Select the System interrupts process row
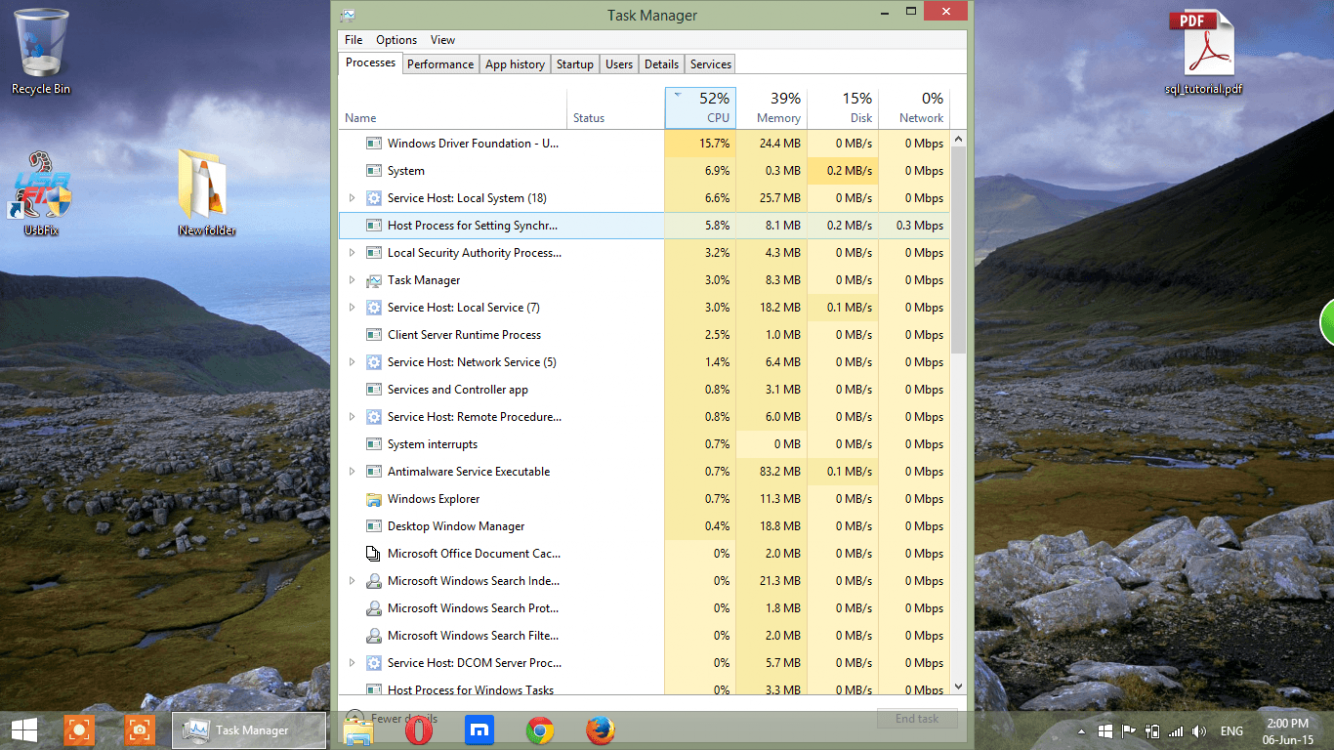This screenshot has width=1334, height=750. (644, 444)
